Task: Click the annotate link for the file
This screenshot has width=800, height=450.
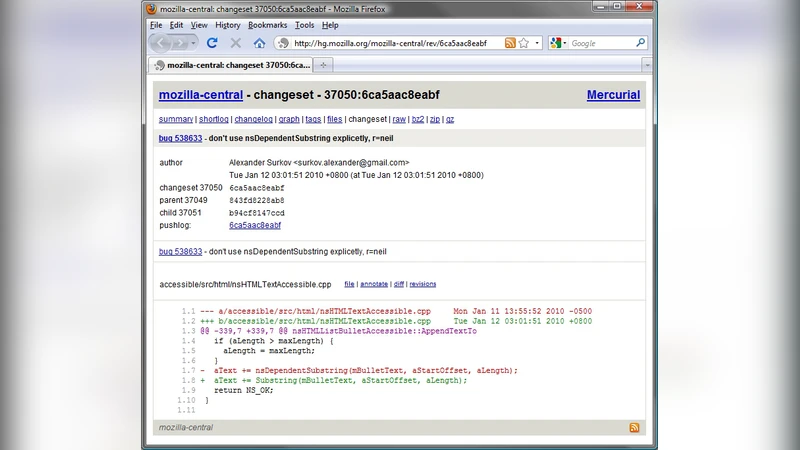Action: pyautogui.click(x=373, y=284)
